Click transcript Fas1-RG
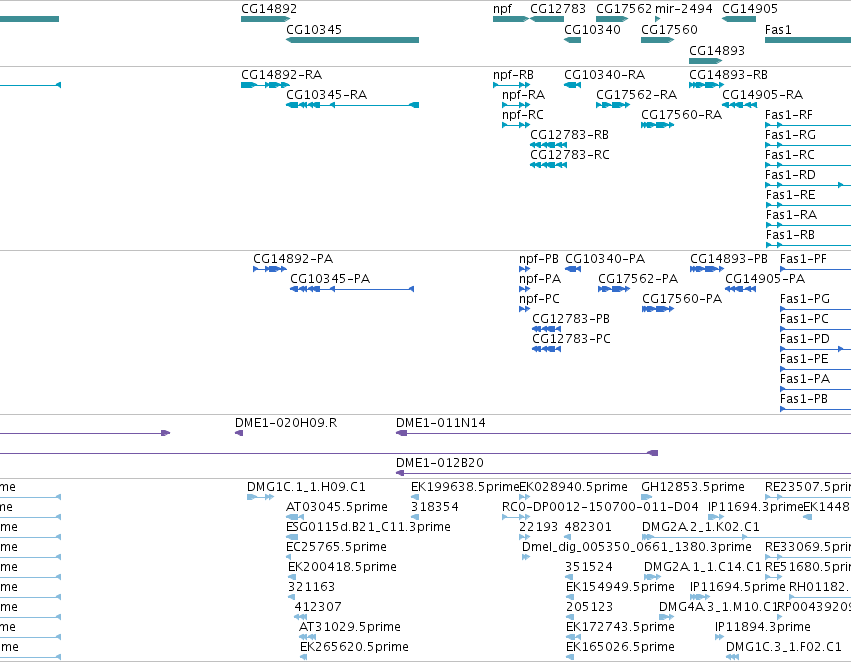This screenshot has width=851, height=662. [790, 135]
